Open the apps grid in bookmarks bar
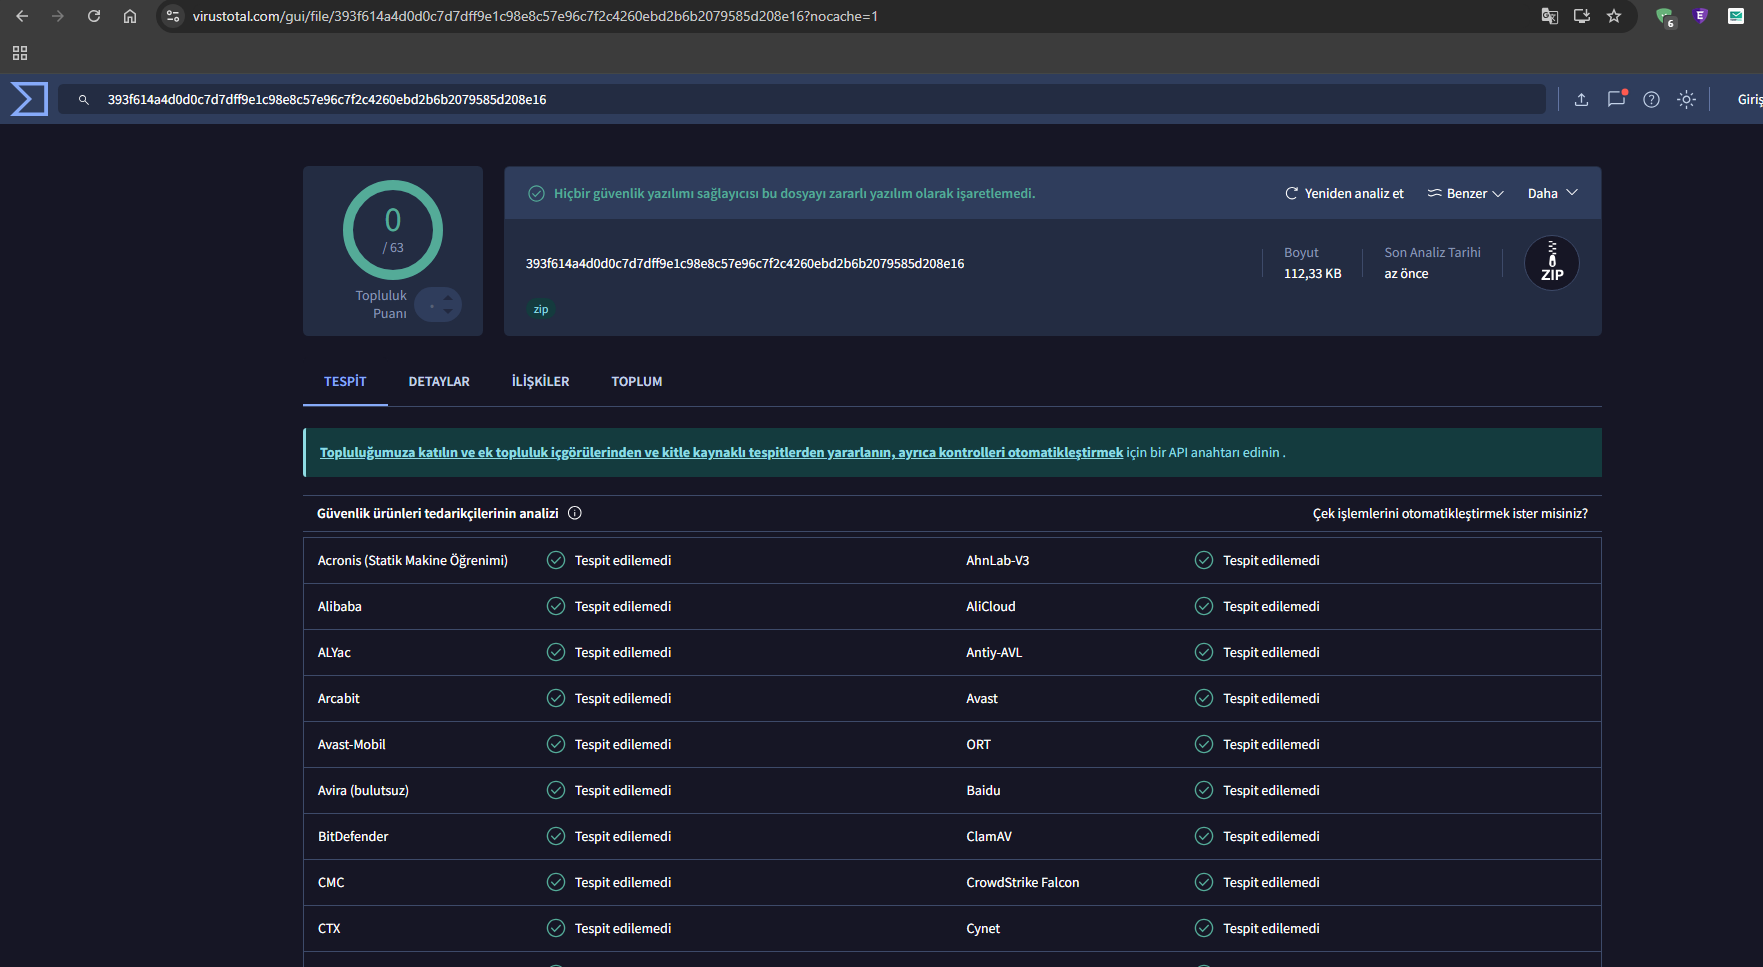Viewport: 1763px width, 967px height. point(20,53)
